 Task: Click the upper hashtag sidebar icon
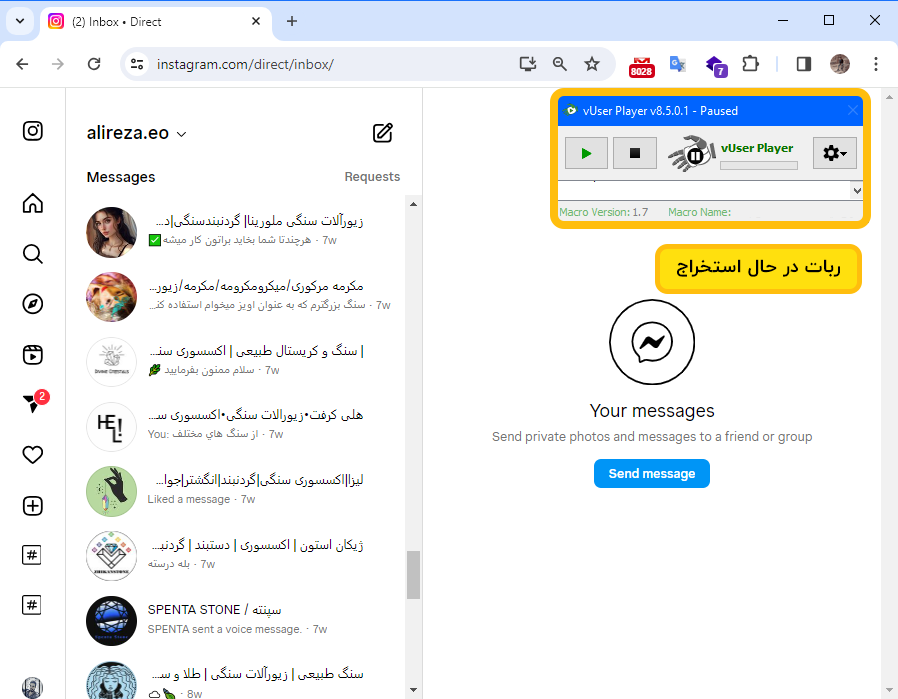[31, 555]
